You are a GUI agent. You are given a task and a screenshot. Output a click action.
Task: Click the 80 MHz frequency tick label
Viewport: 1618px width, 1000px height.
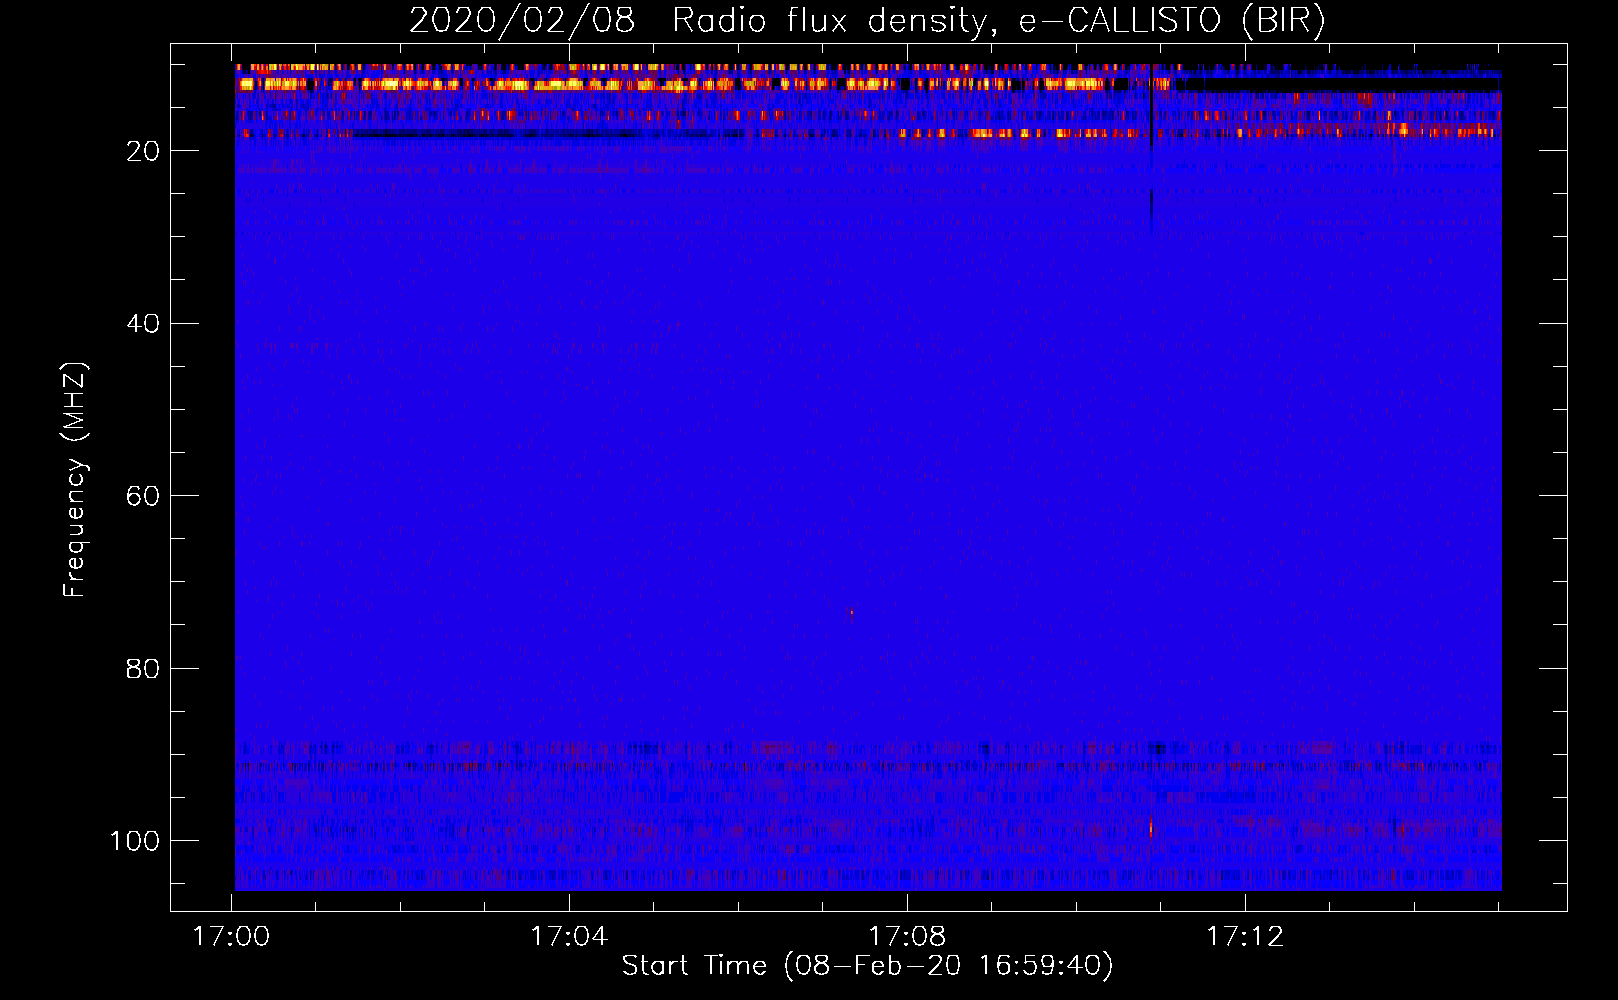click(143, 668)
